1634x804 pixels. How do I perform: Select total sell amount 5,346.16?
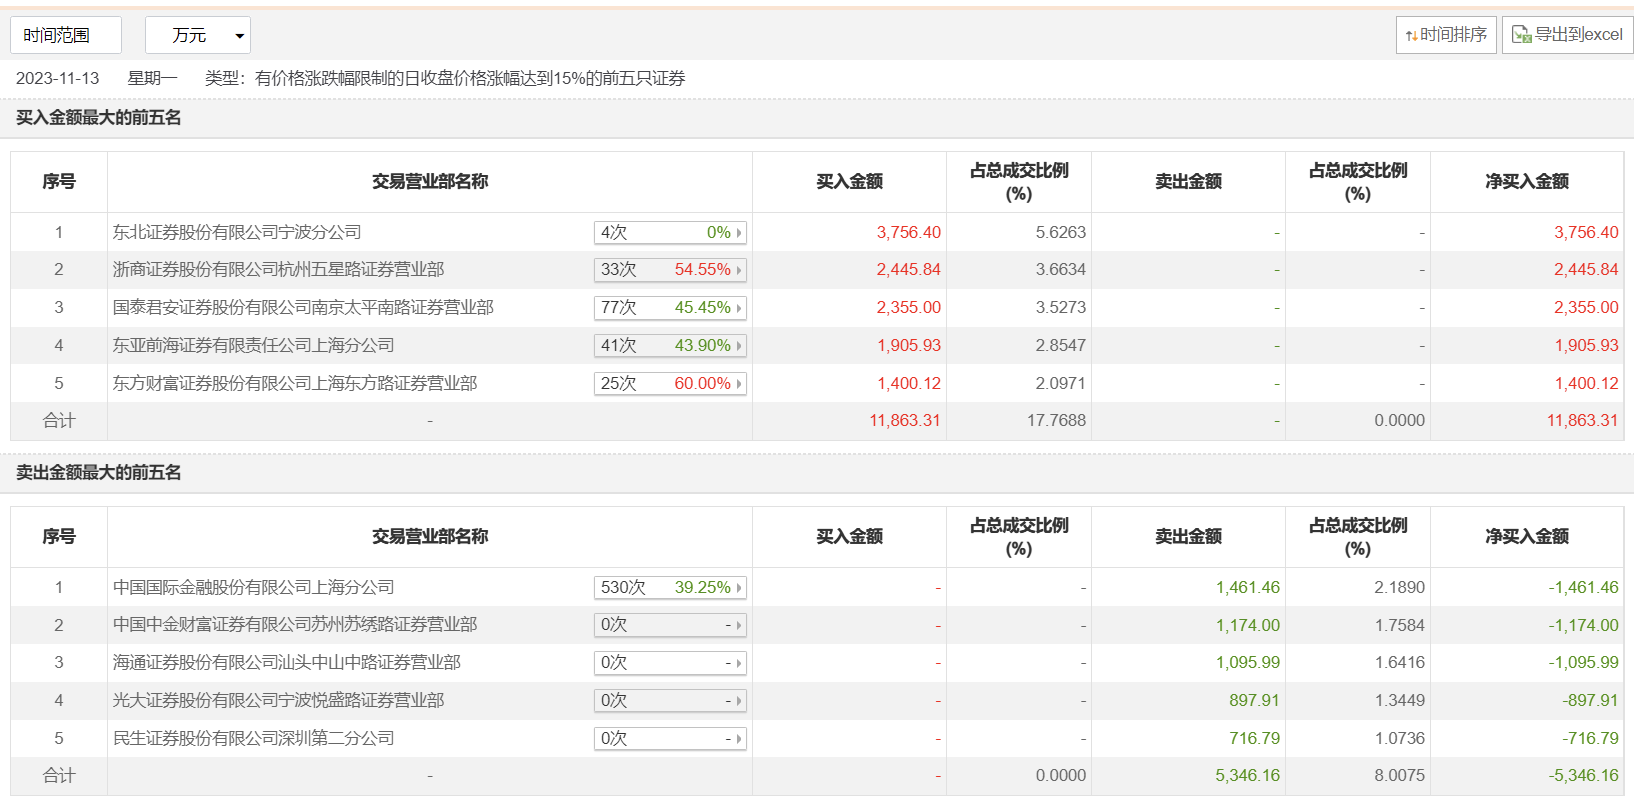(1247, 775)
